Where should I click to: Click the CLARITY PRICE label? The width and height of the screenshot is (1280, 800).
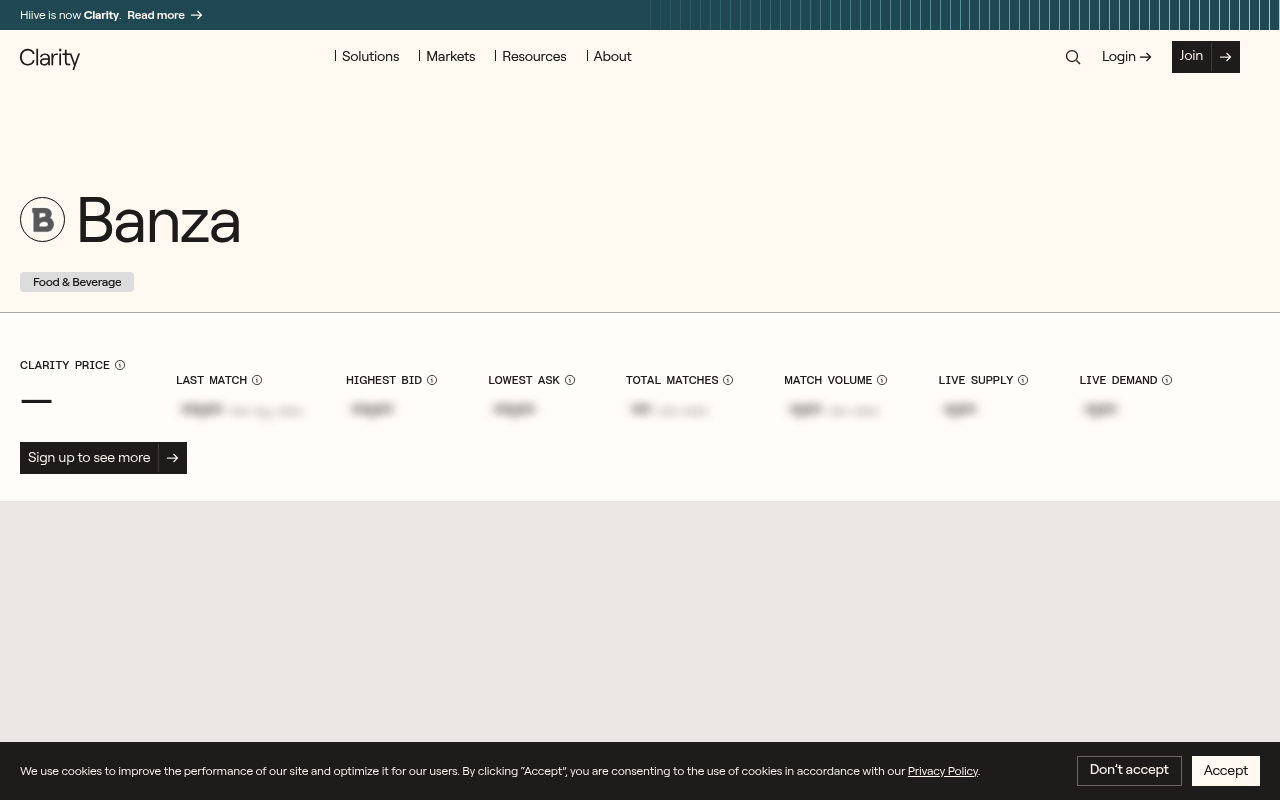[65, 365]
